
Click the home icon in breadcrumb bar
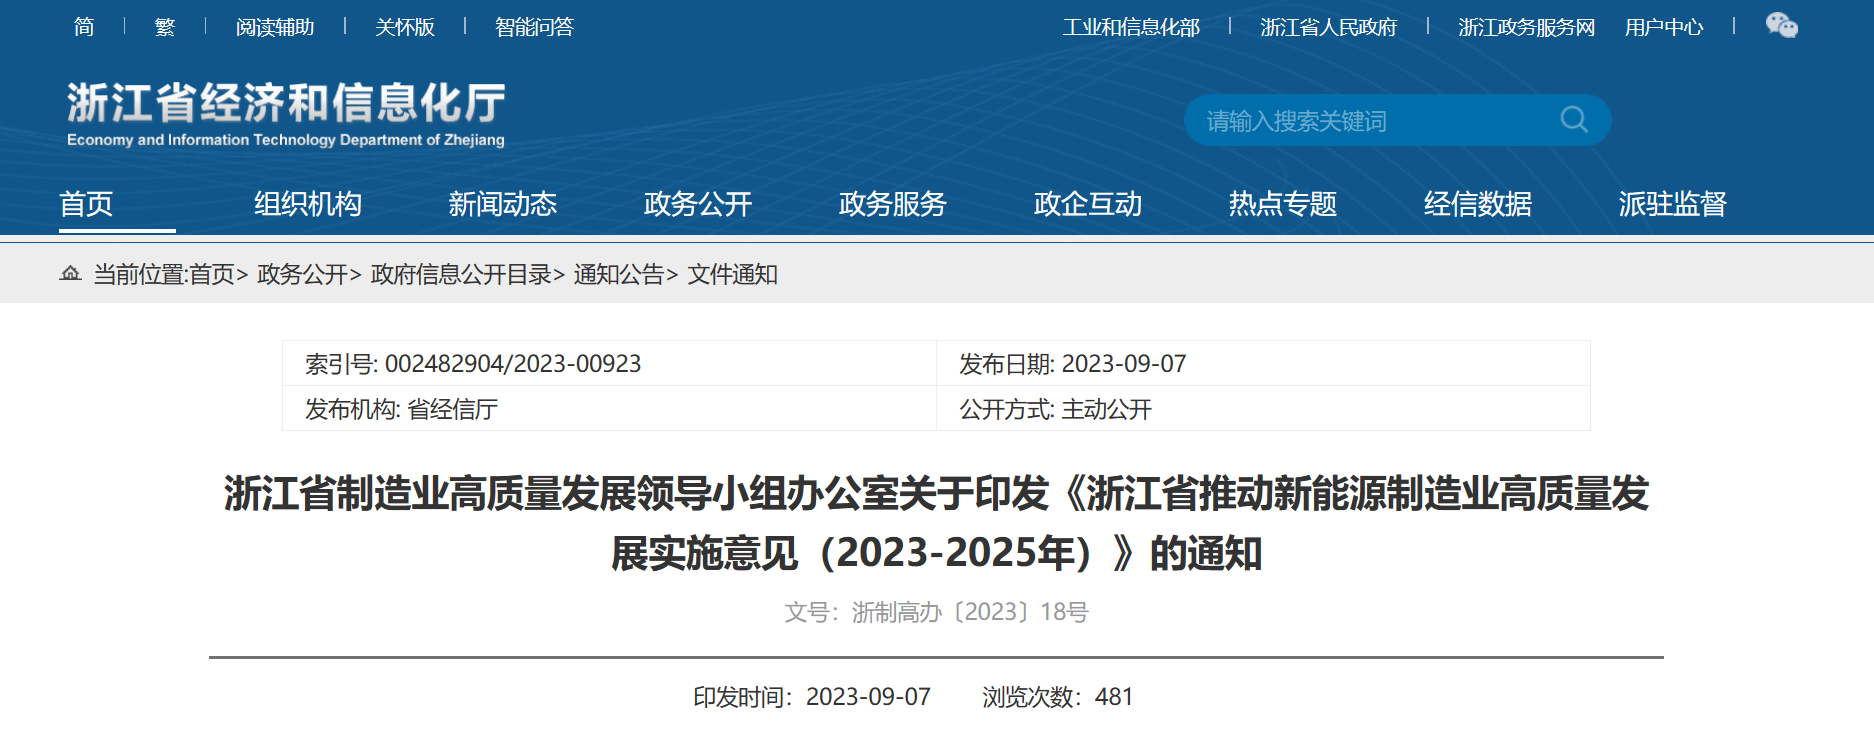coord(70,273)
